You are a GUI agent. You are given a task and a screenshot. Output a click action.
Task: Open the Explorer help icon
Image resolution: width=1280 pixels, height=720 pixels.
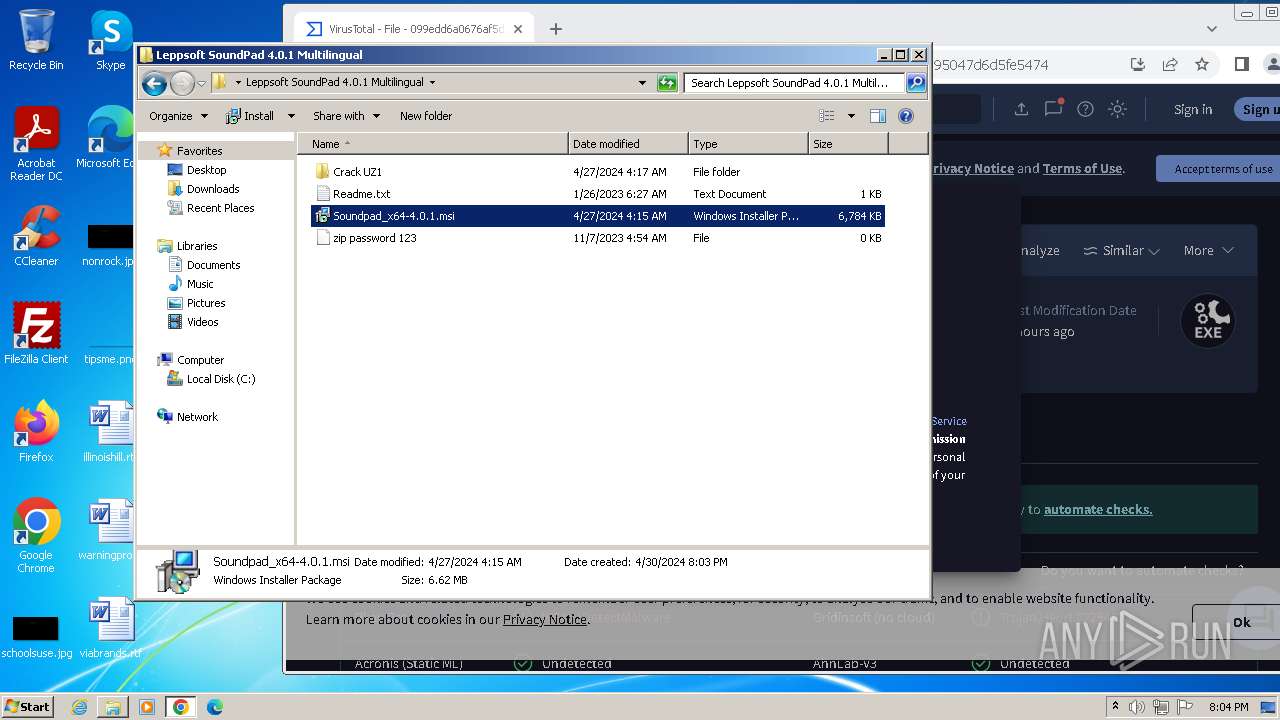[x=906, y=116]
